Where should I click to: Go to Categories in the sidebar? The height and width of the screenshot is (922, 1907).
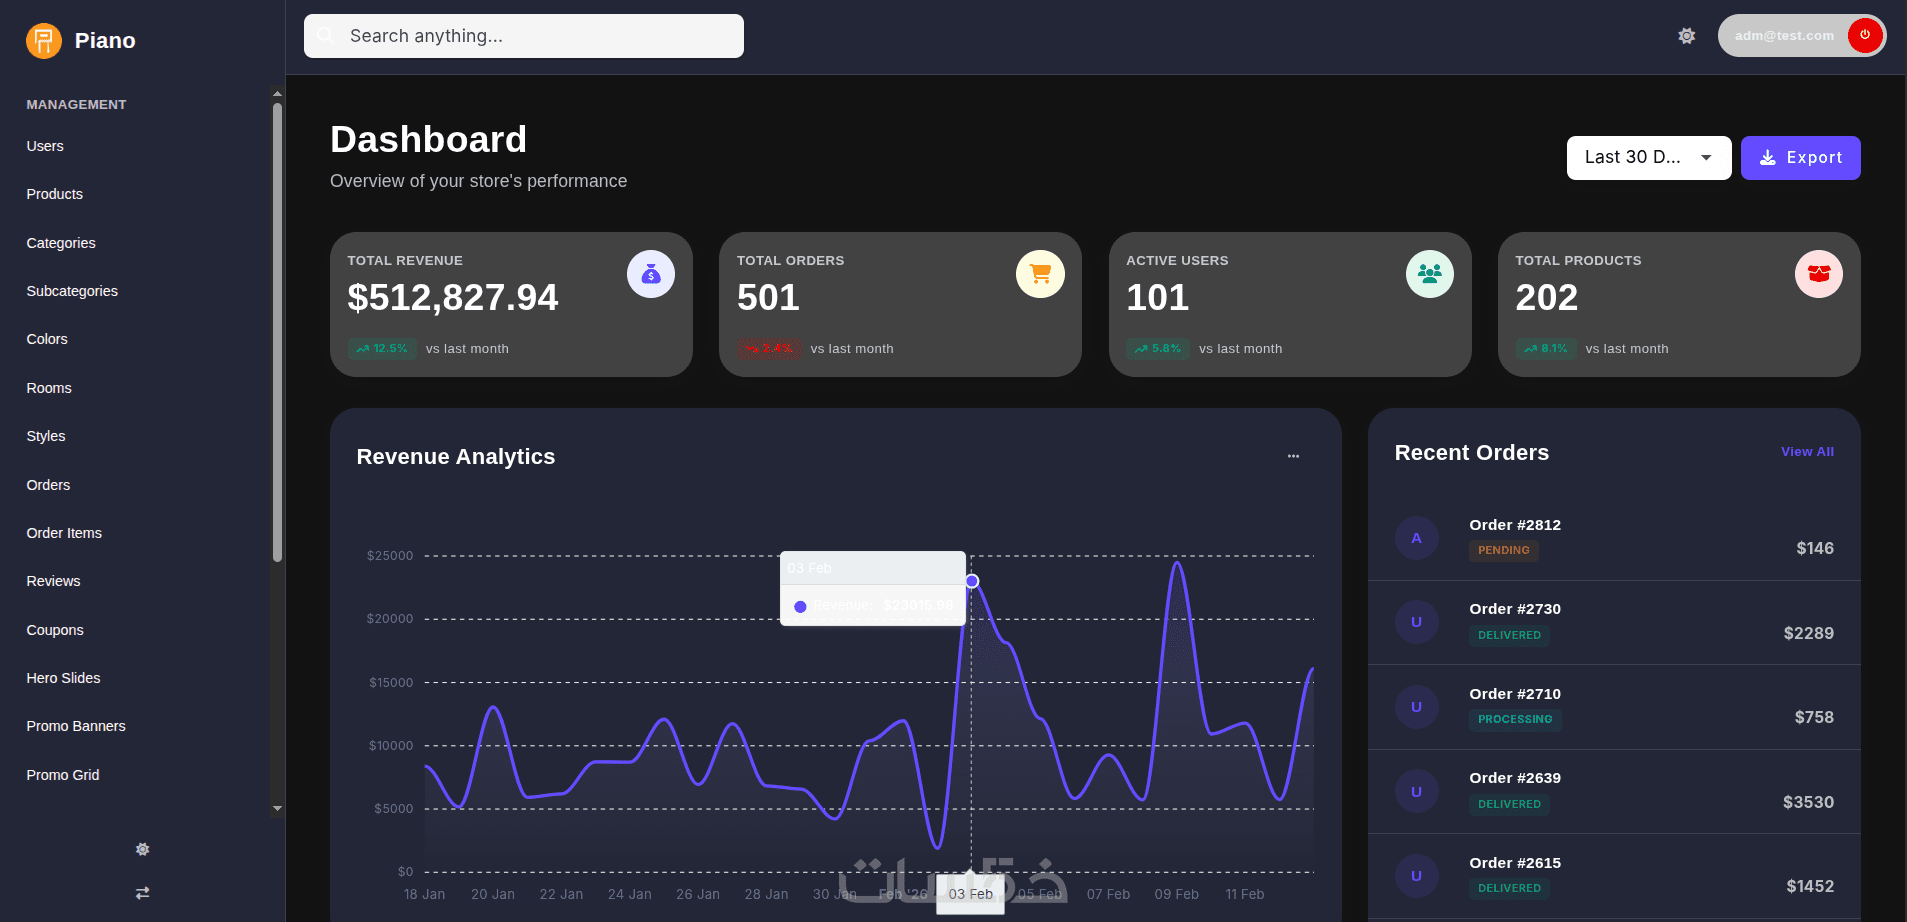[x=61, y=243]
